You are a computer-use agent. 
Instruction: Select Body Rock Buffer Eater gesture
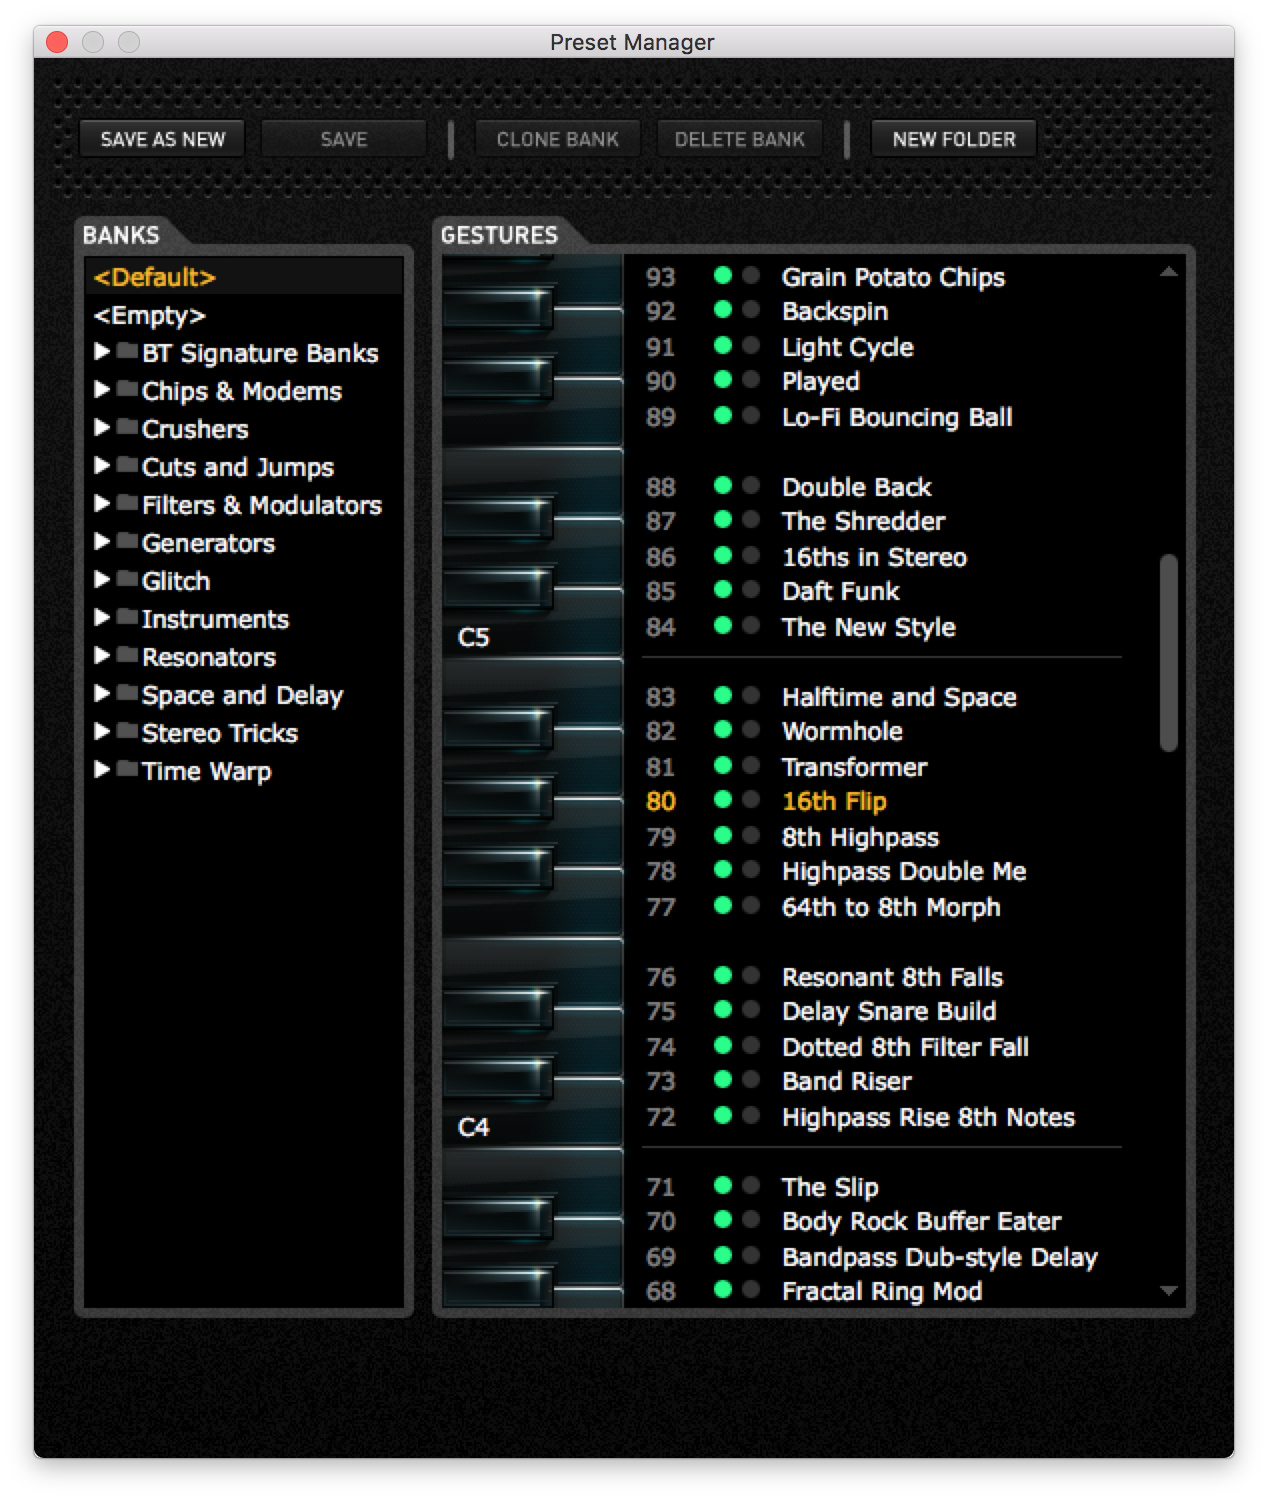pos(921,1221)
